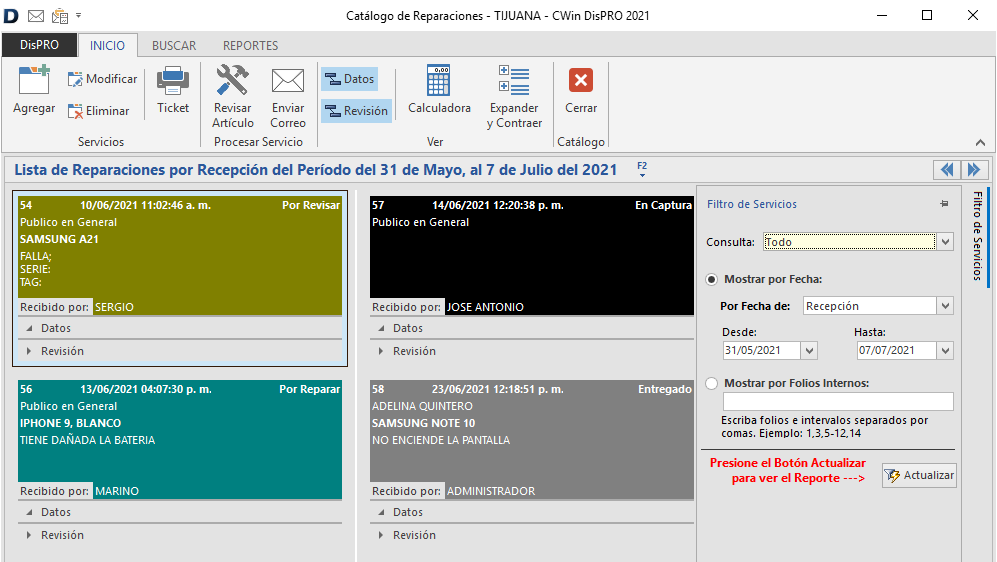
Task: Toggle the Datos view button
Action: [x=349, y=79]
